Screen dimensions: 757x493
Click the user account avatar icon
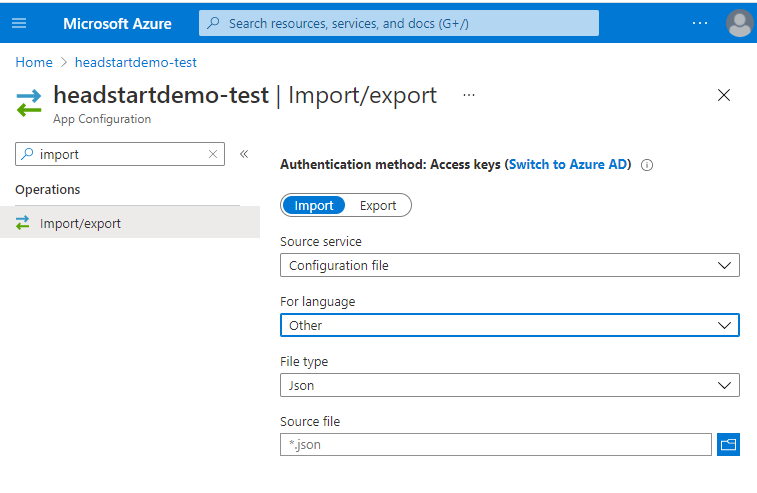(x=740, y=23)
